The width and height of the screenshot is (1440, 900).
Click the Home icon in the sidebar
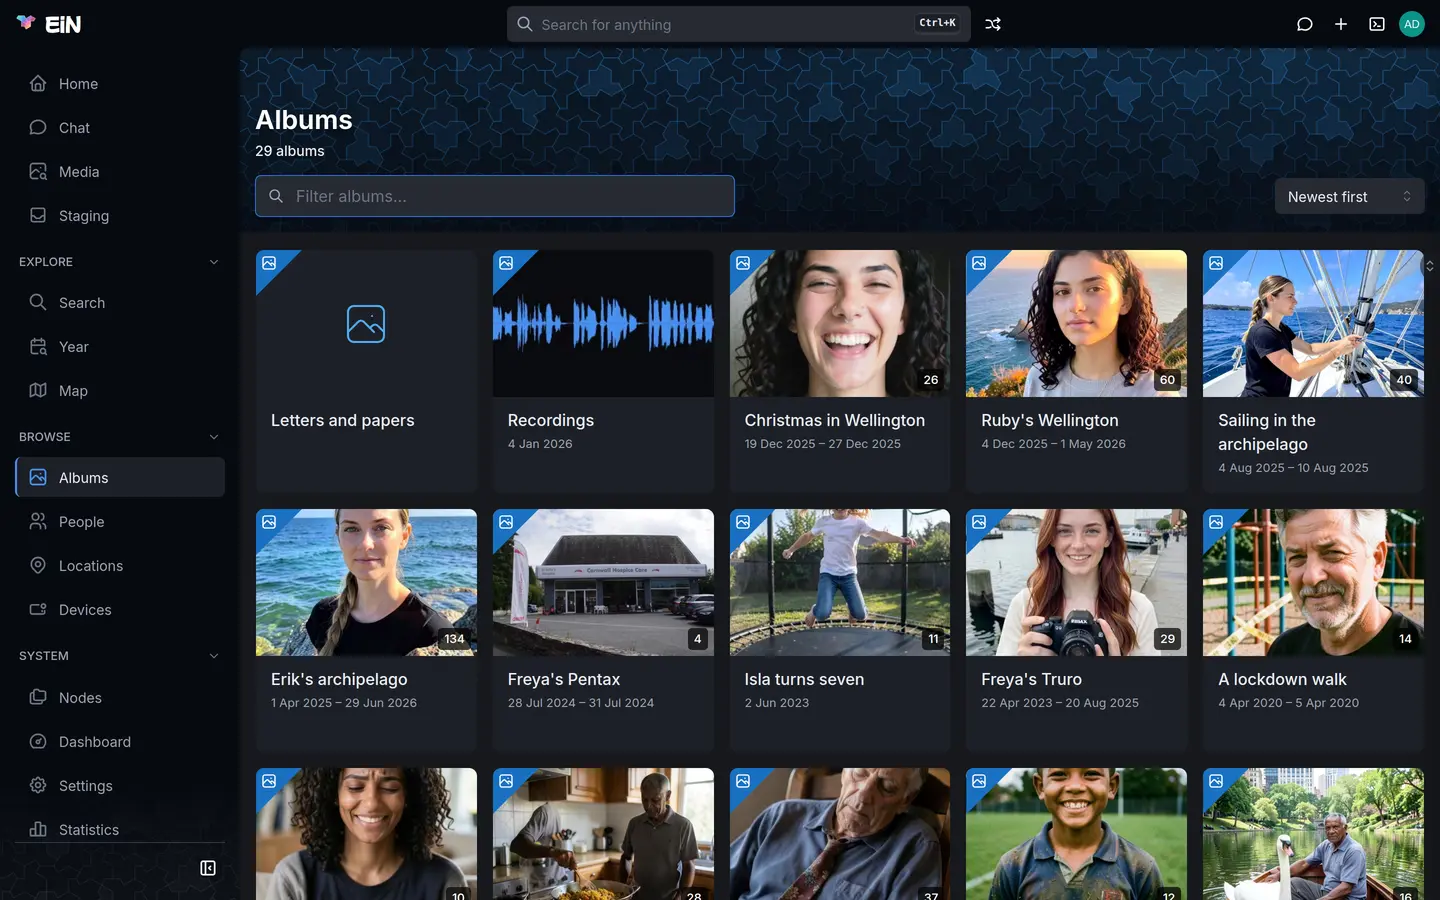coord(38,83)
